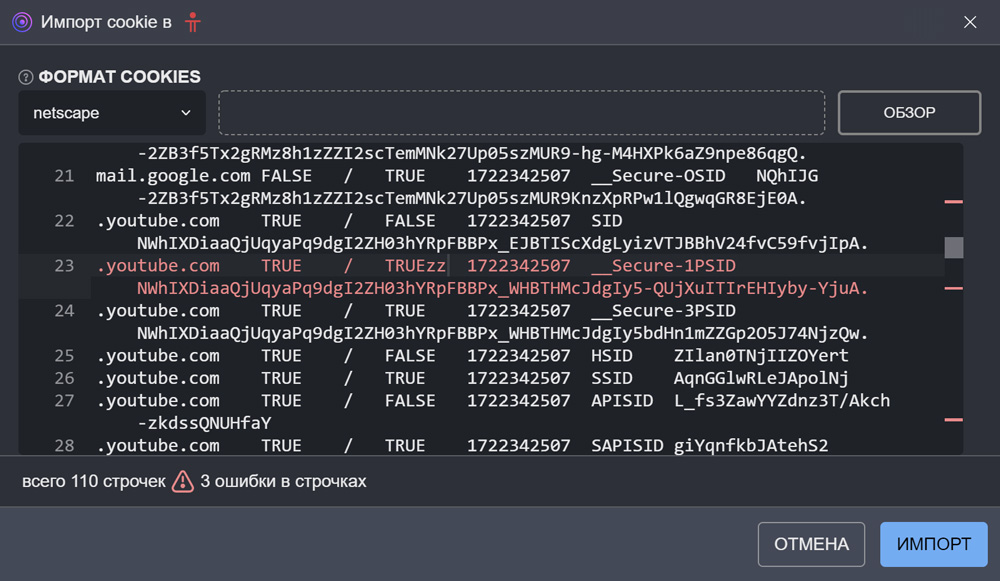Click '3 ошибки в строчках' status text

(x=283, y=482)
